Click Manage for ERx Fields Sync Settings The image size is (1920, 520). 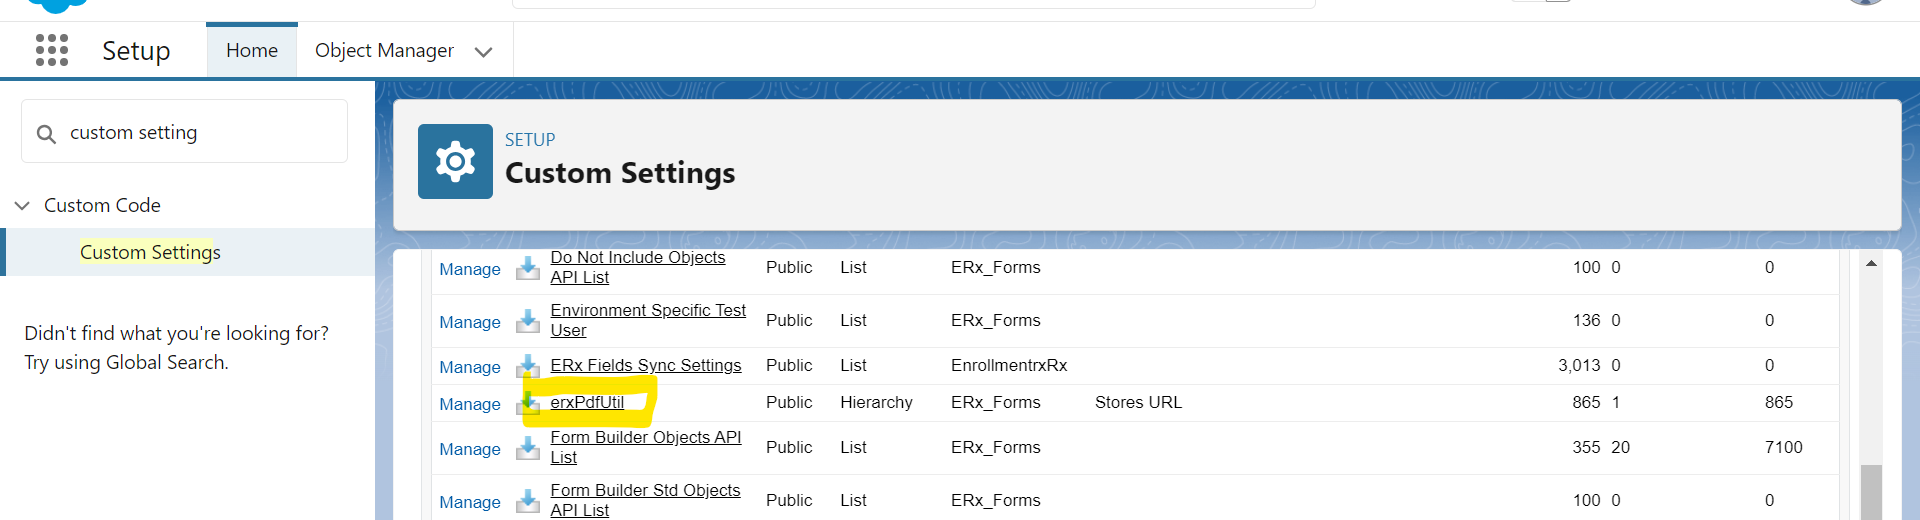pos(470,367)
